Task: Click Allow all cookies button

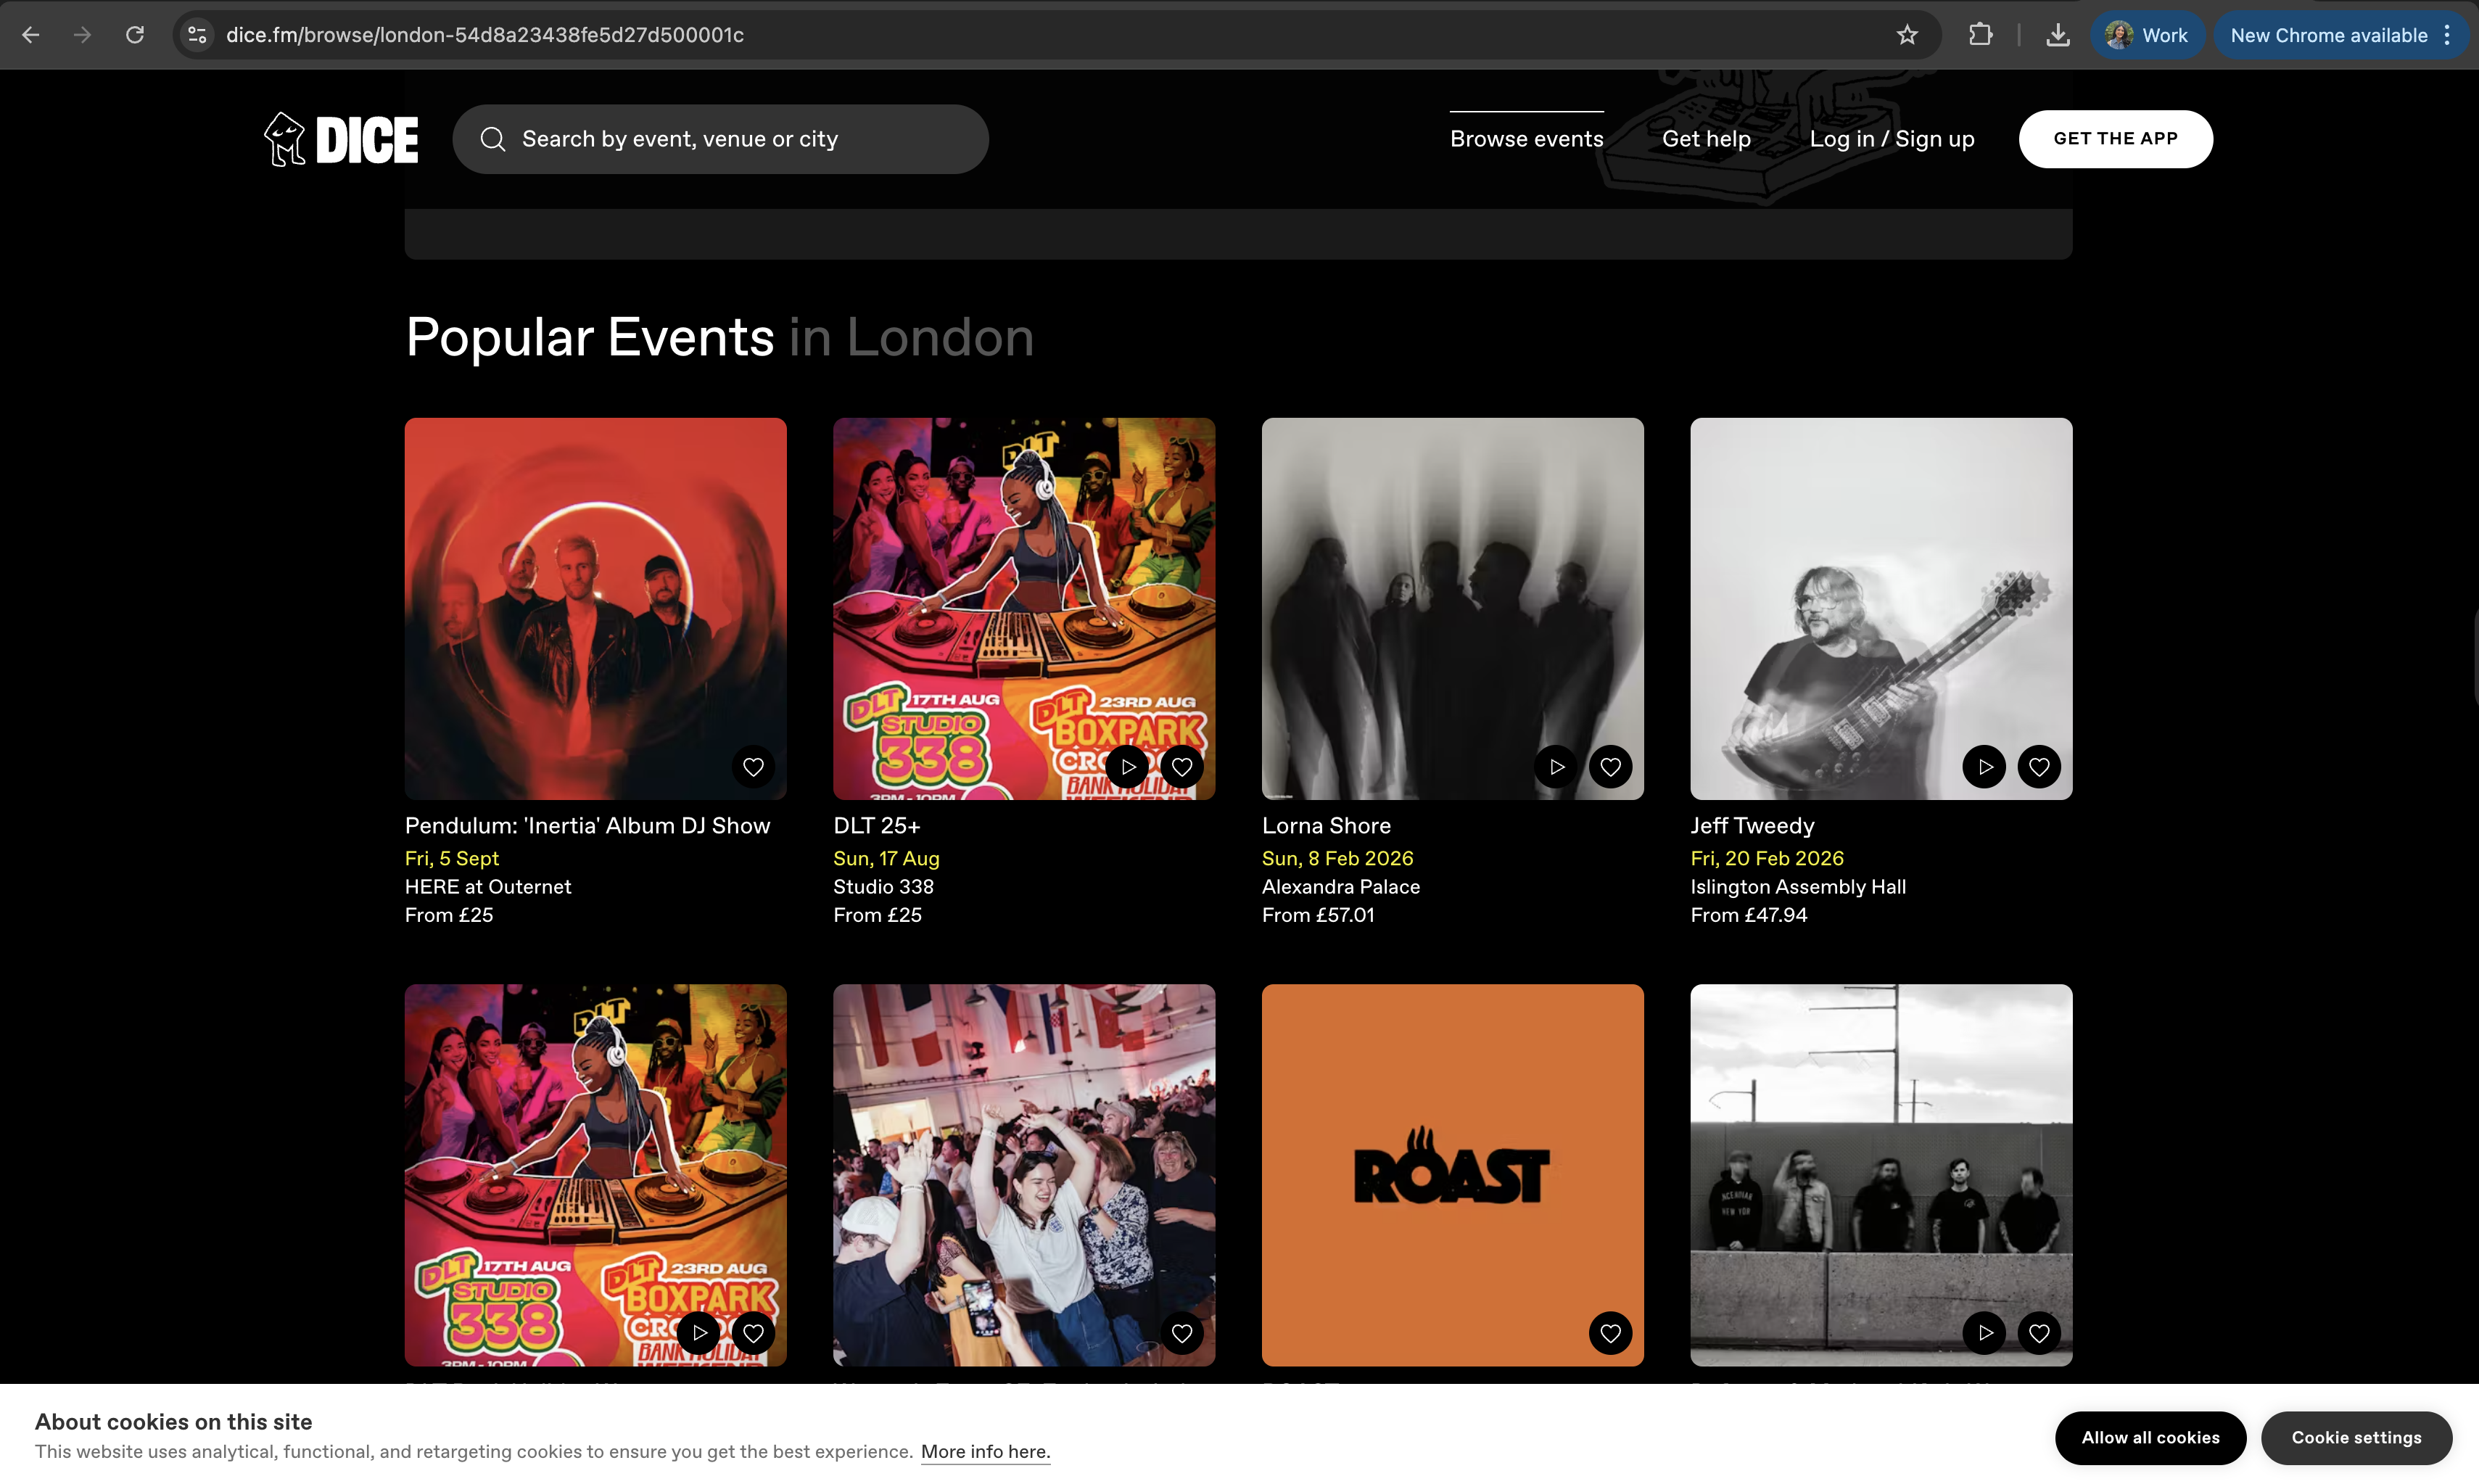Action: [2150, 1437]
